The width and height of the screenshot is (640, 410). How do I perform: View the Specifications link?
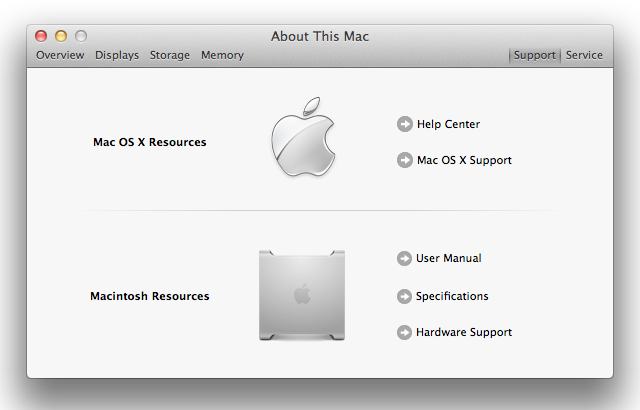[x=452, y=296]
